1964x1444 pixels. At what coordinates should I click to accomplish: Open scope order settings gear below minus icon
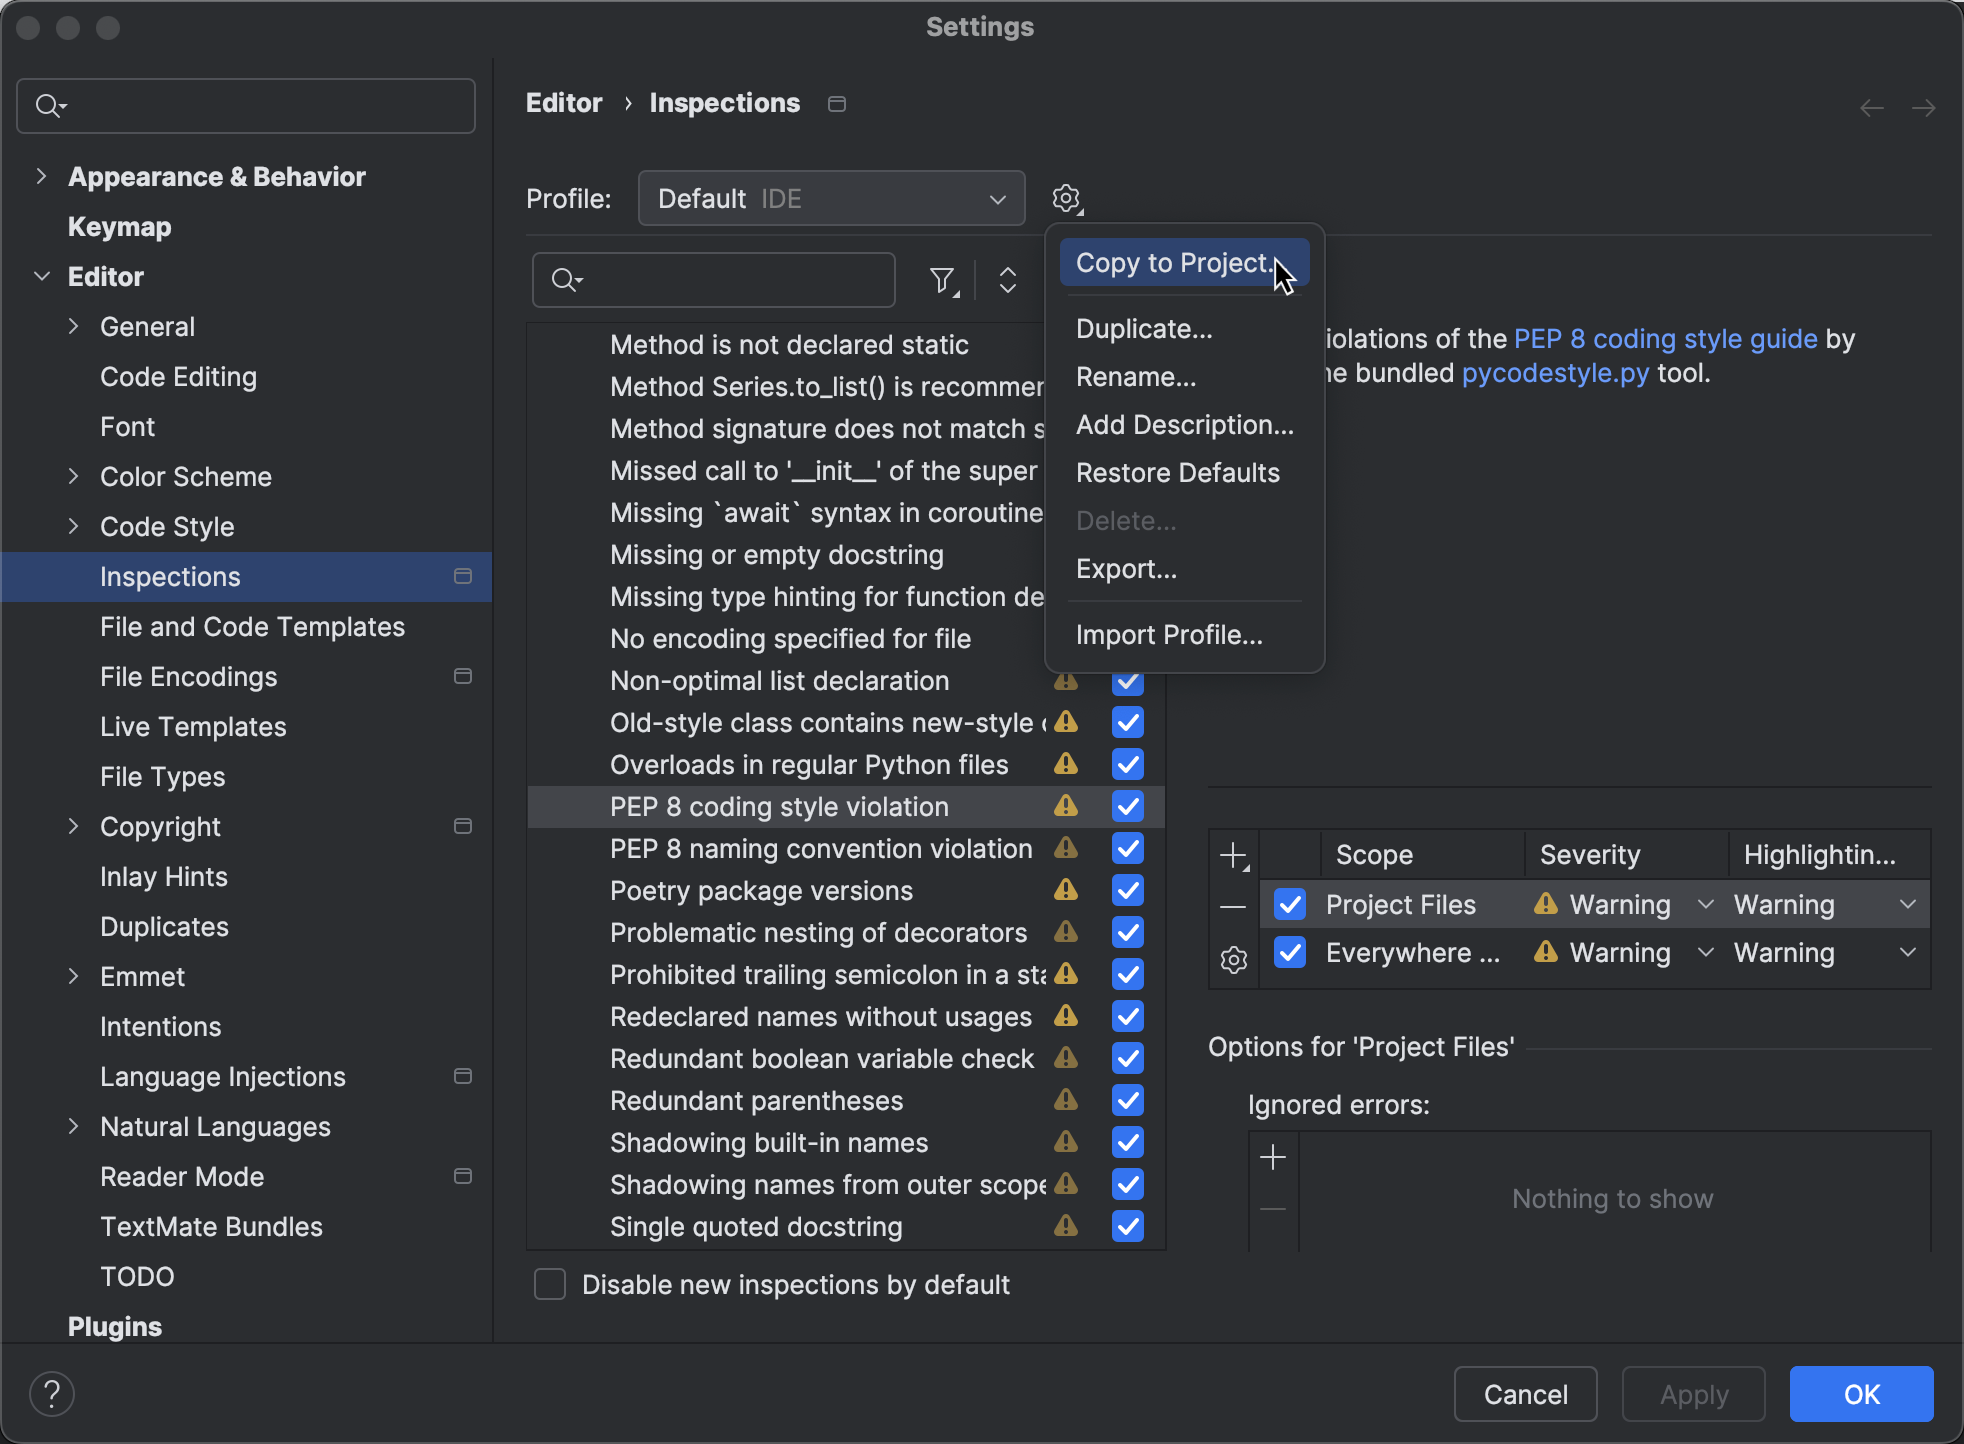(x=1233, y=960)
